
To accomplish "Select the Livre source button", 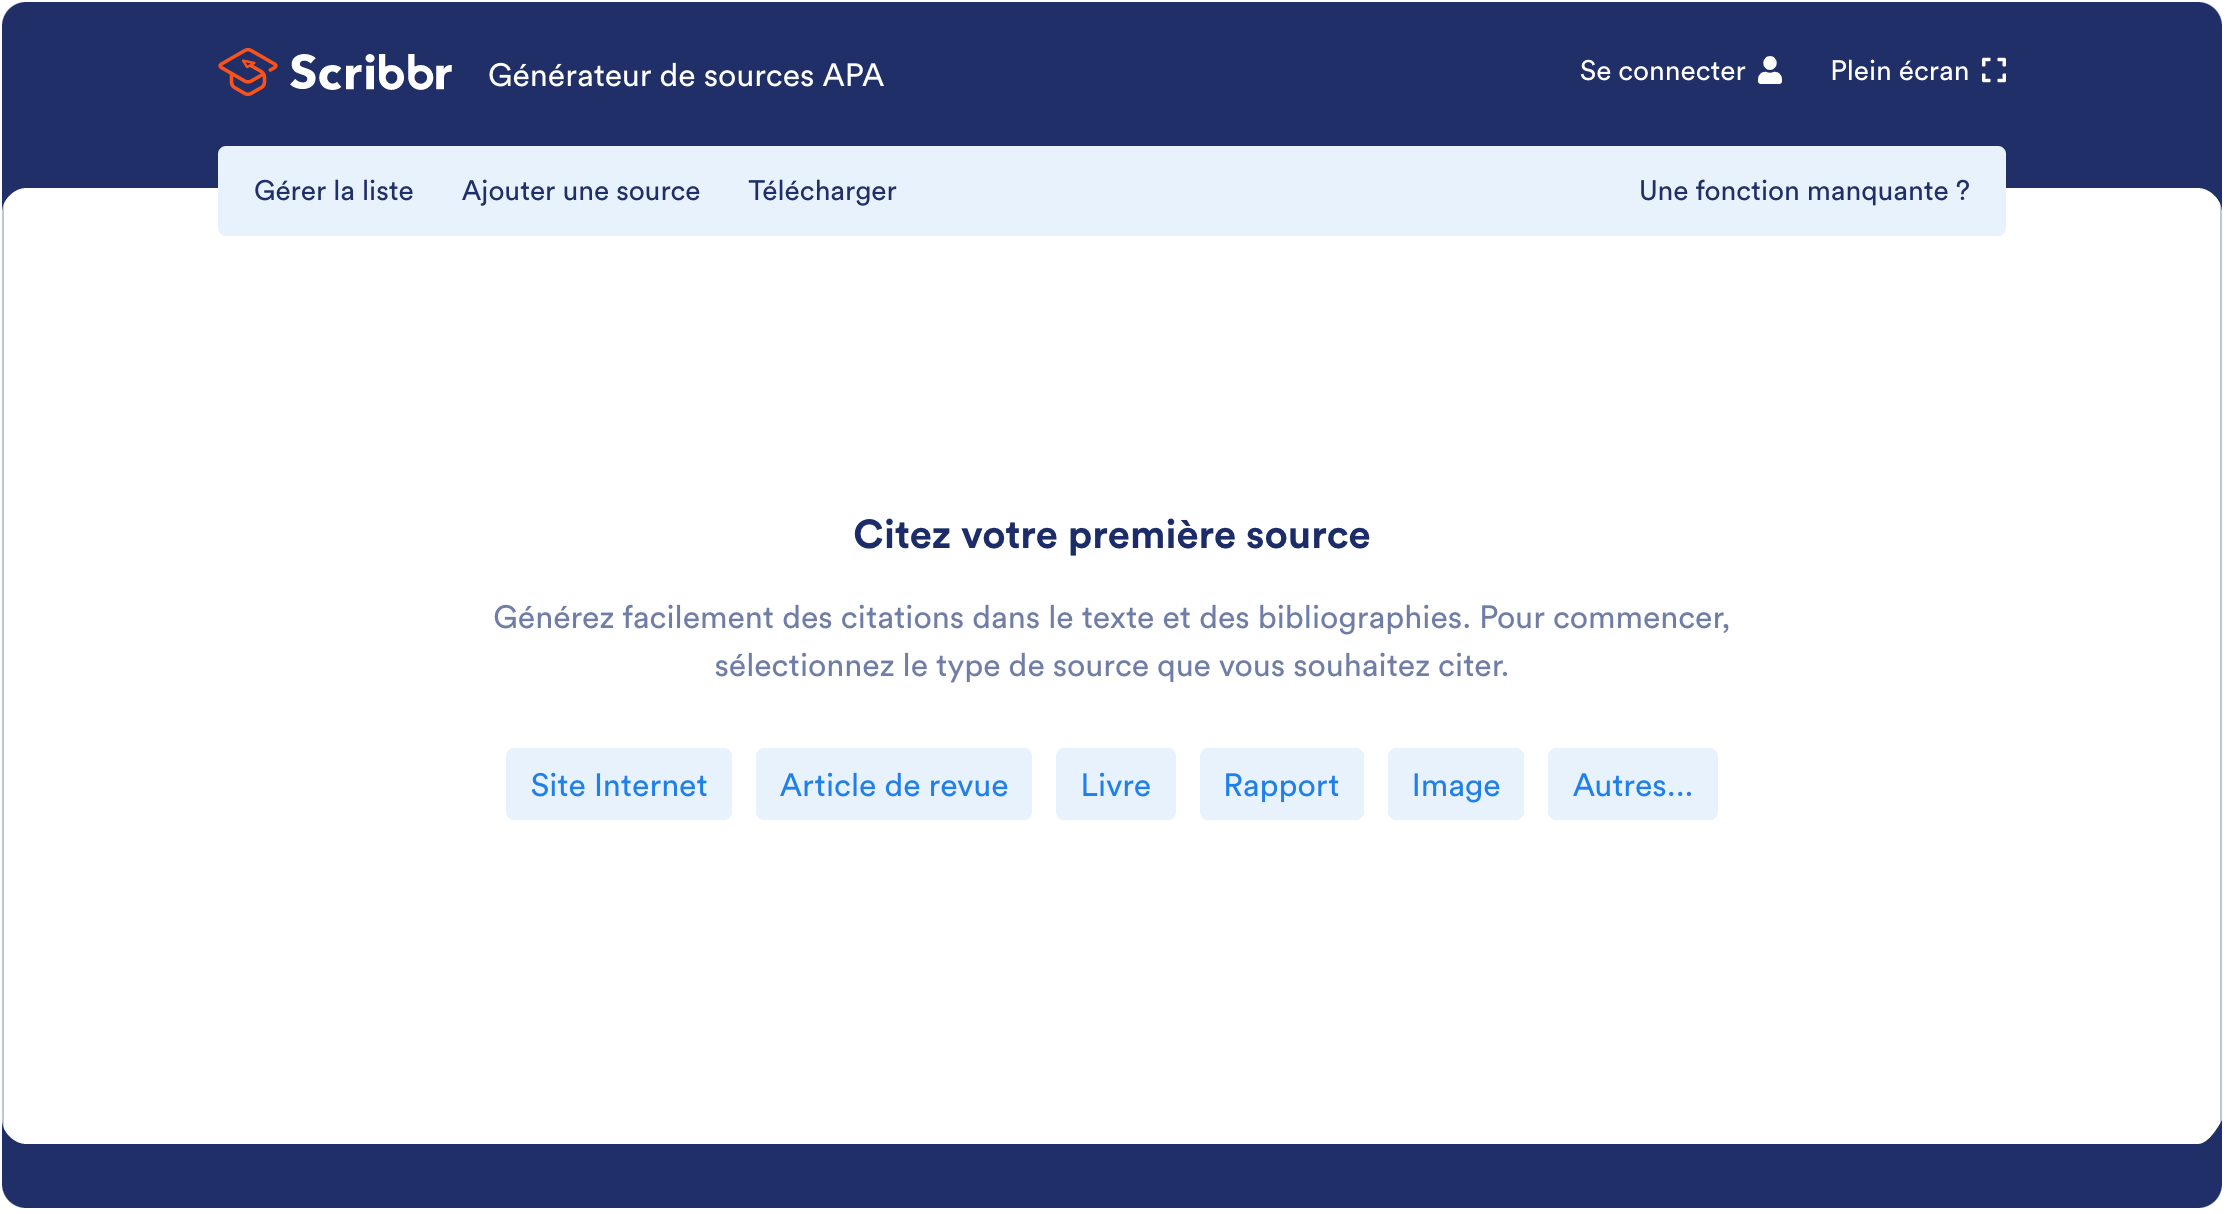I will pyautogui.click(x=1116, y=785).
